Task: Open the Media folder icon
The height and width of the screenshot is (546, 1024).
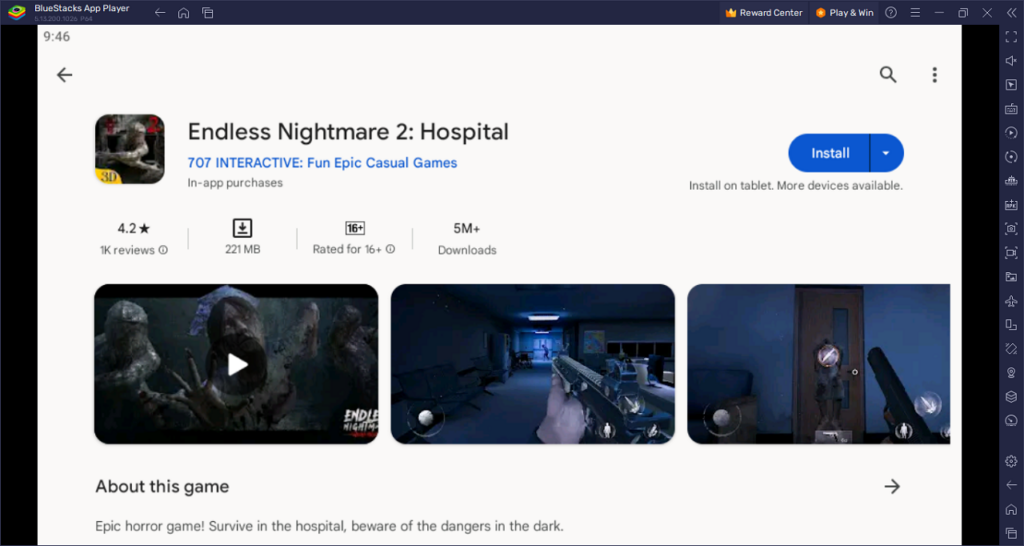Action: 1011,277
